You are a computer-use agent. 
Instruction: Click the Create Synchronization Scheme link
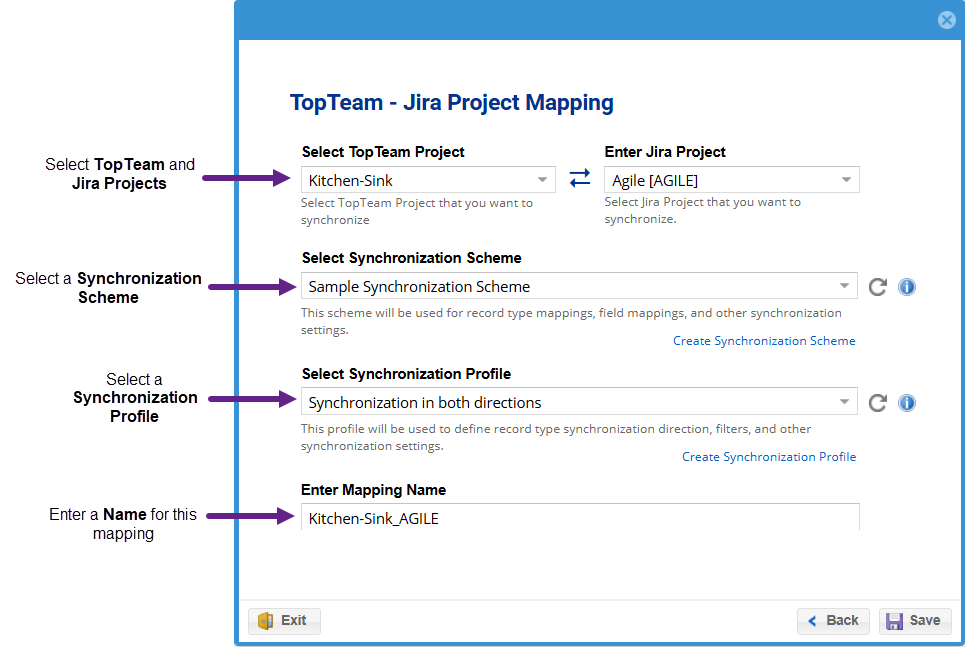pos(764,341)
